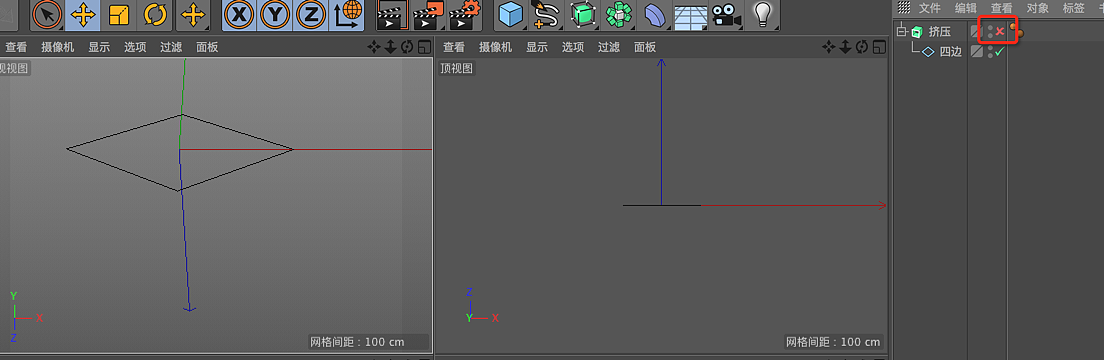Disable 四边 via green checkmark

pyautogui.click(x=999, y=51)
